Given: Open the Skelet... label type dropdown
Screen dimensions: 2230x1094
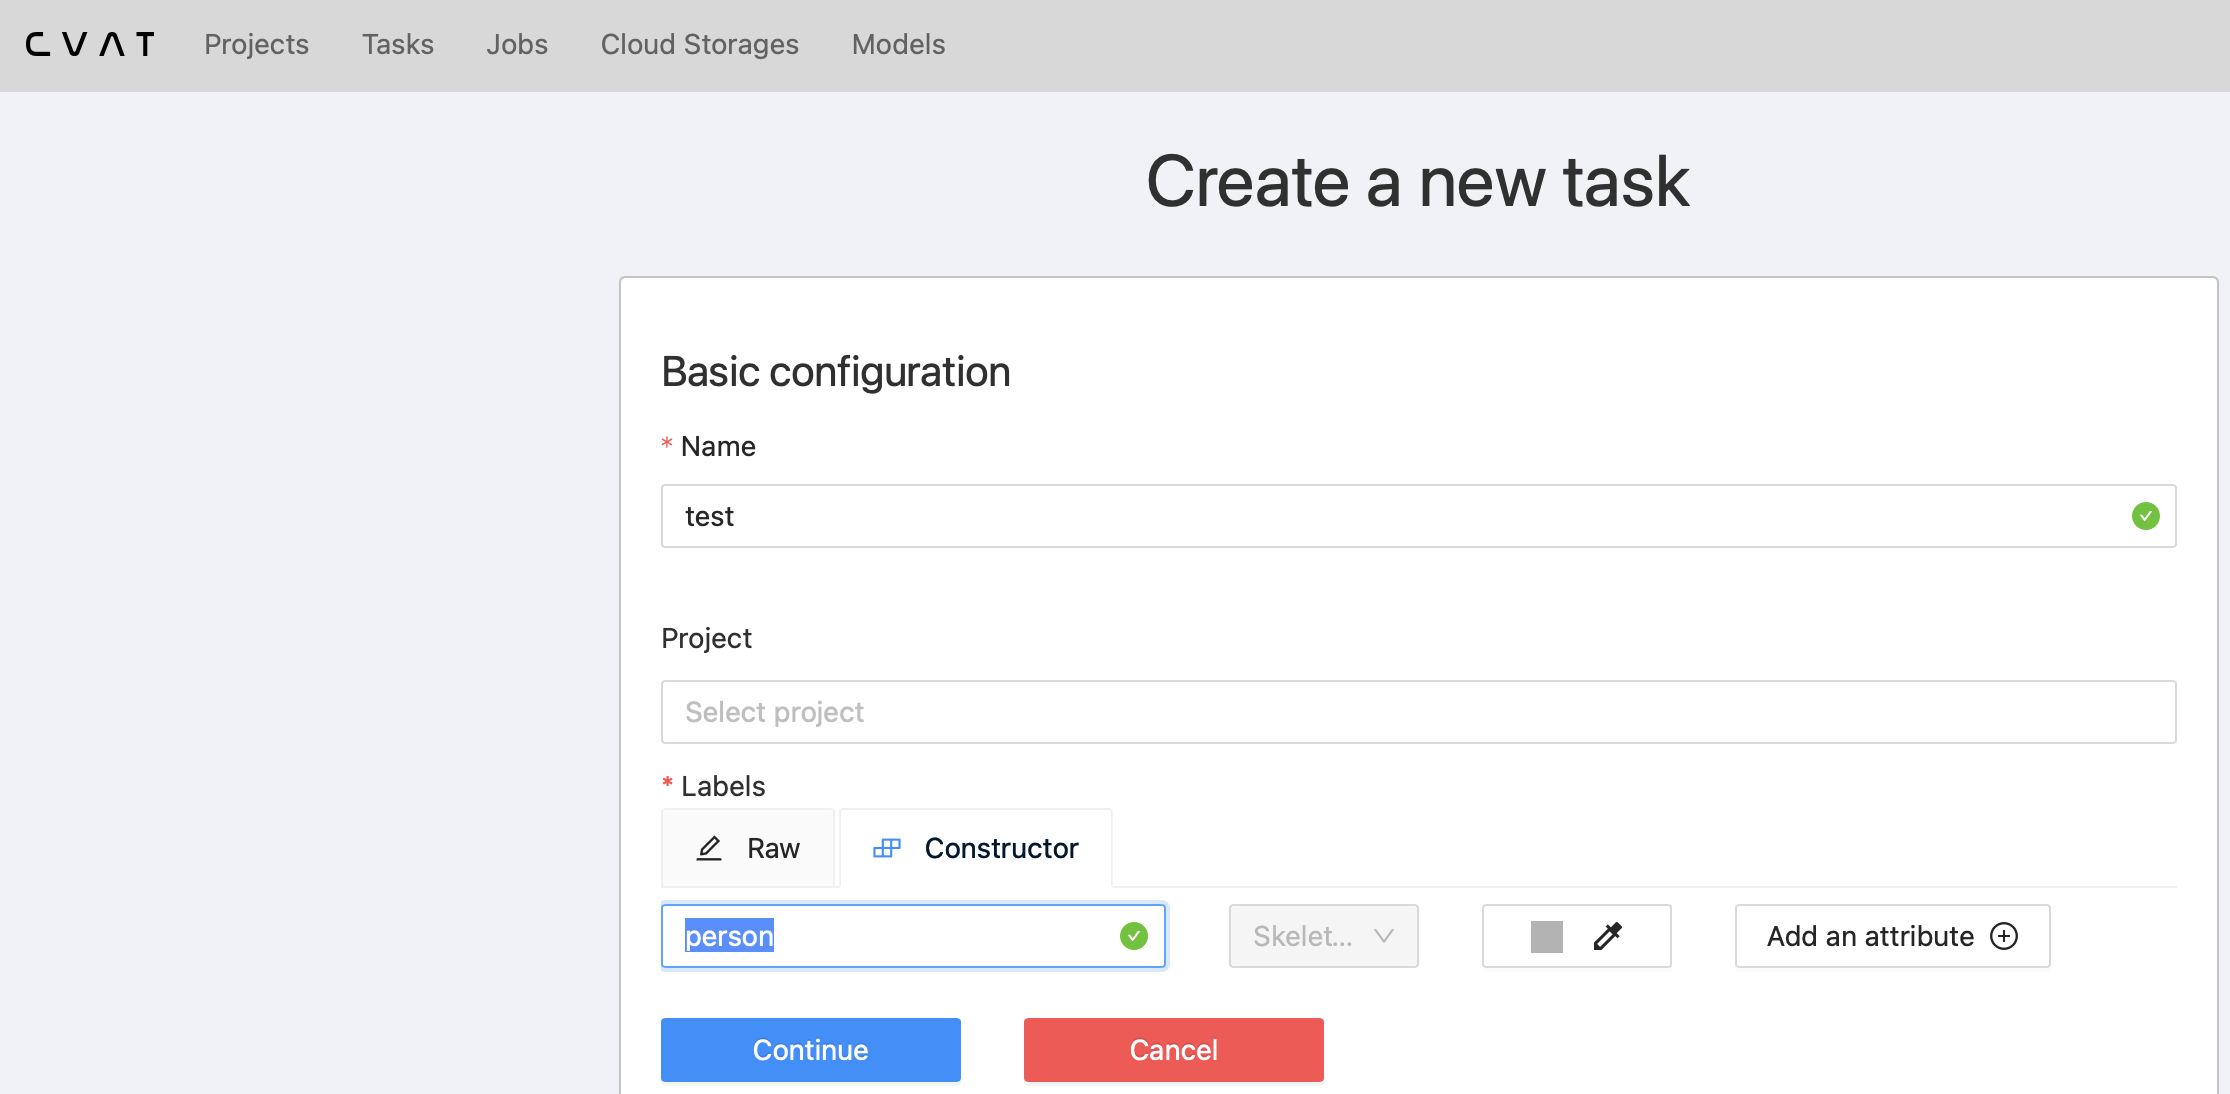Looking at the screenshot, I should pyautogui.click(x=1322, y=936).
